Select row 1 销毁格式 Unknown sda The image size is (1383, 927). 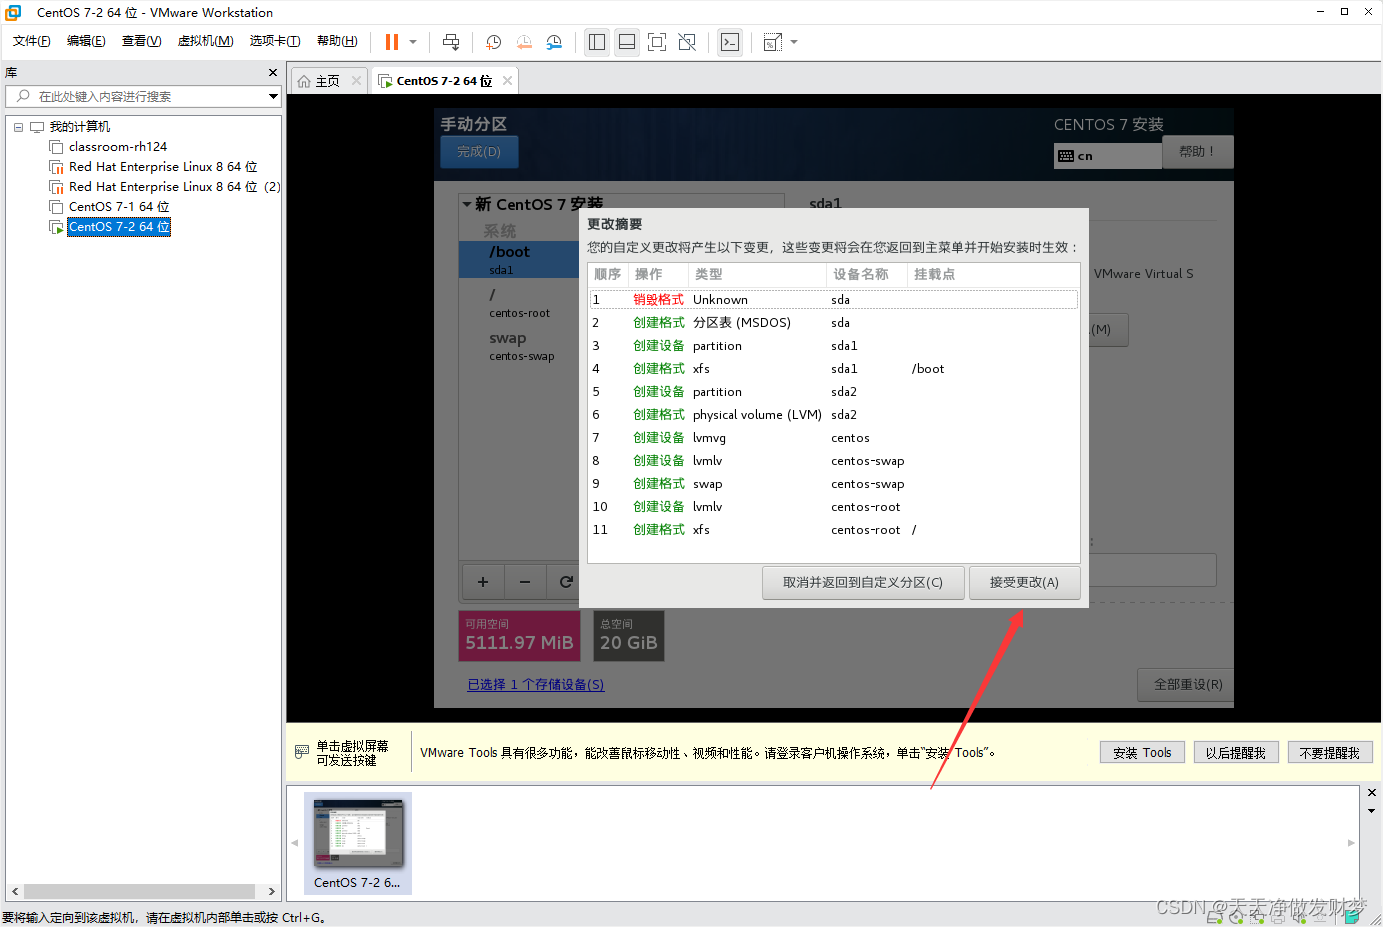[x=834, y=300]
